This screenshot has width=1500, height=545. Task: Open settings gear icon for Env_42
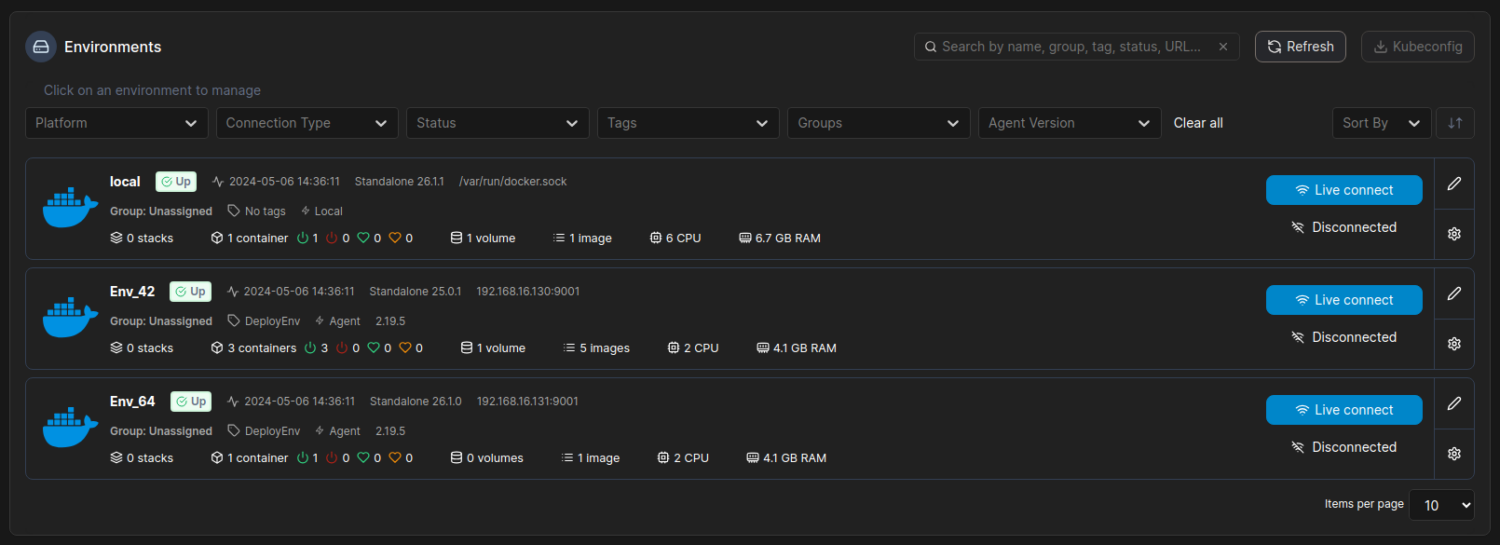point(1454,344)
